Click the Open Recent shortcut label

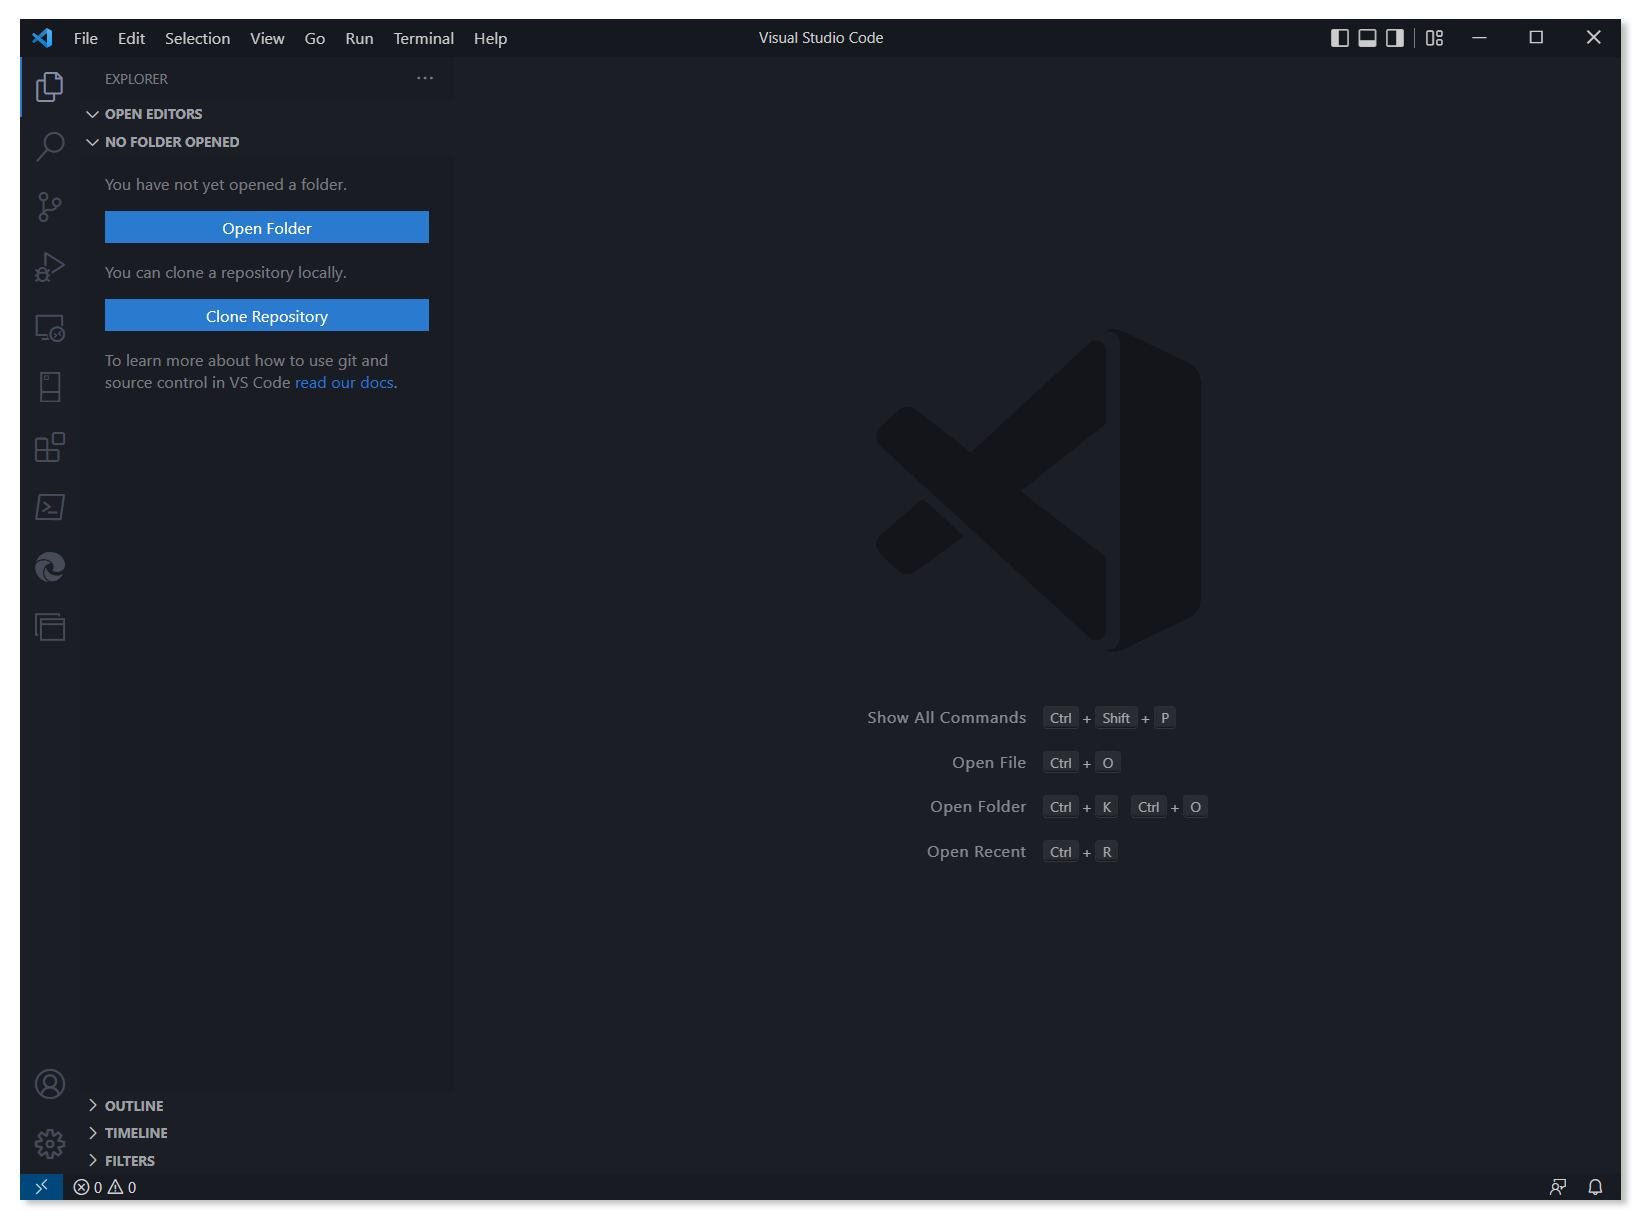pos(976,852)
